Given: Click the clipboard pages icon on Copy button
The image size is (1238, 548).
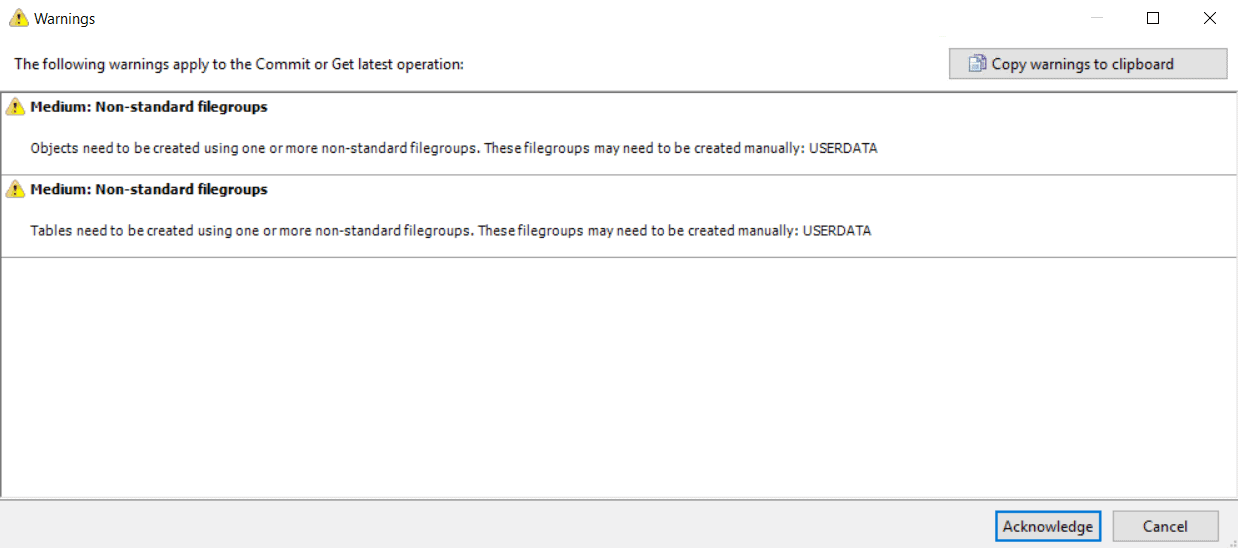Looking at the screenshot, I should click(x=977, y=64).
